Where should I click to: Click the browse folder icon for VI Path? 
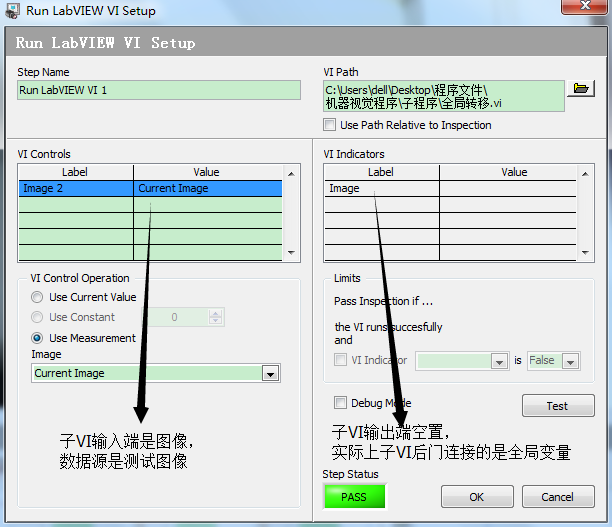pos(580,89)
